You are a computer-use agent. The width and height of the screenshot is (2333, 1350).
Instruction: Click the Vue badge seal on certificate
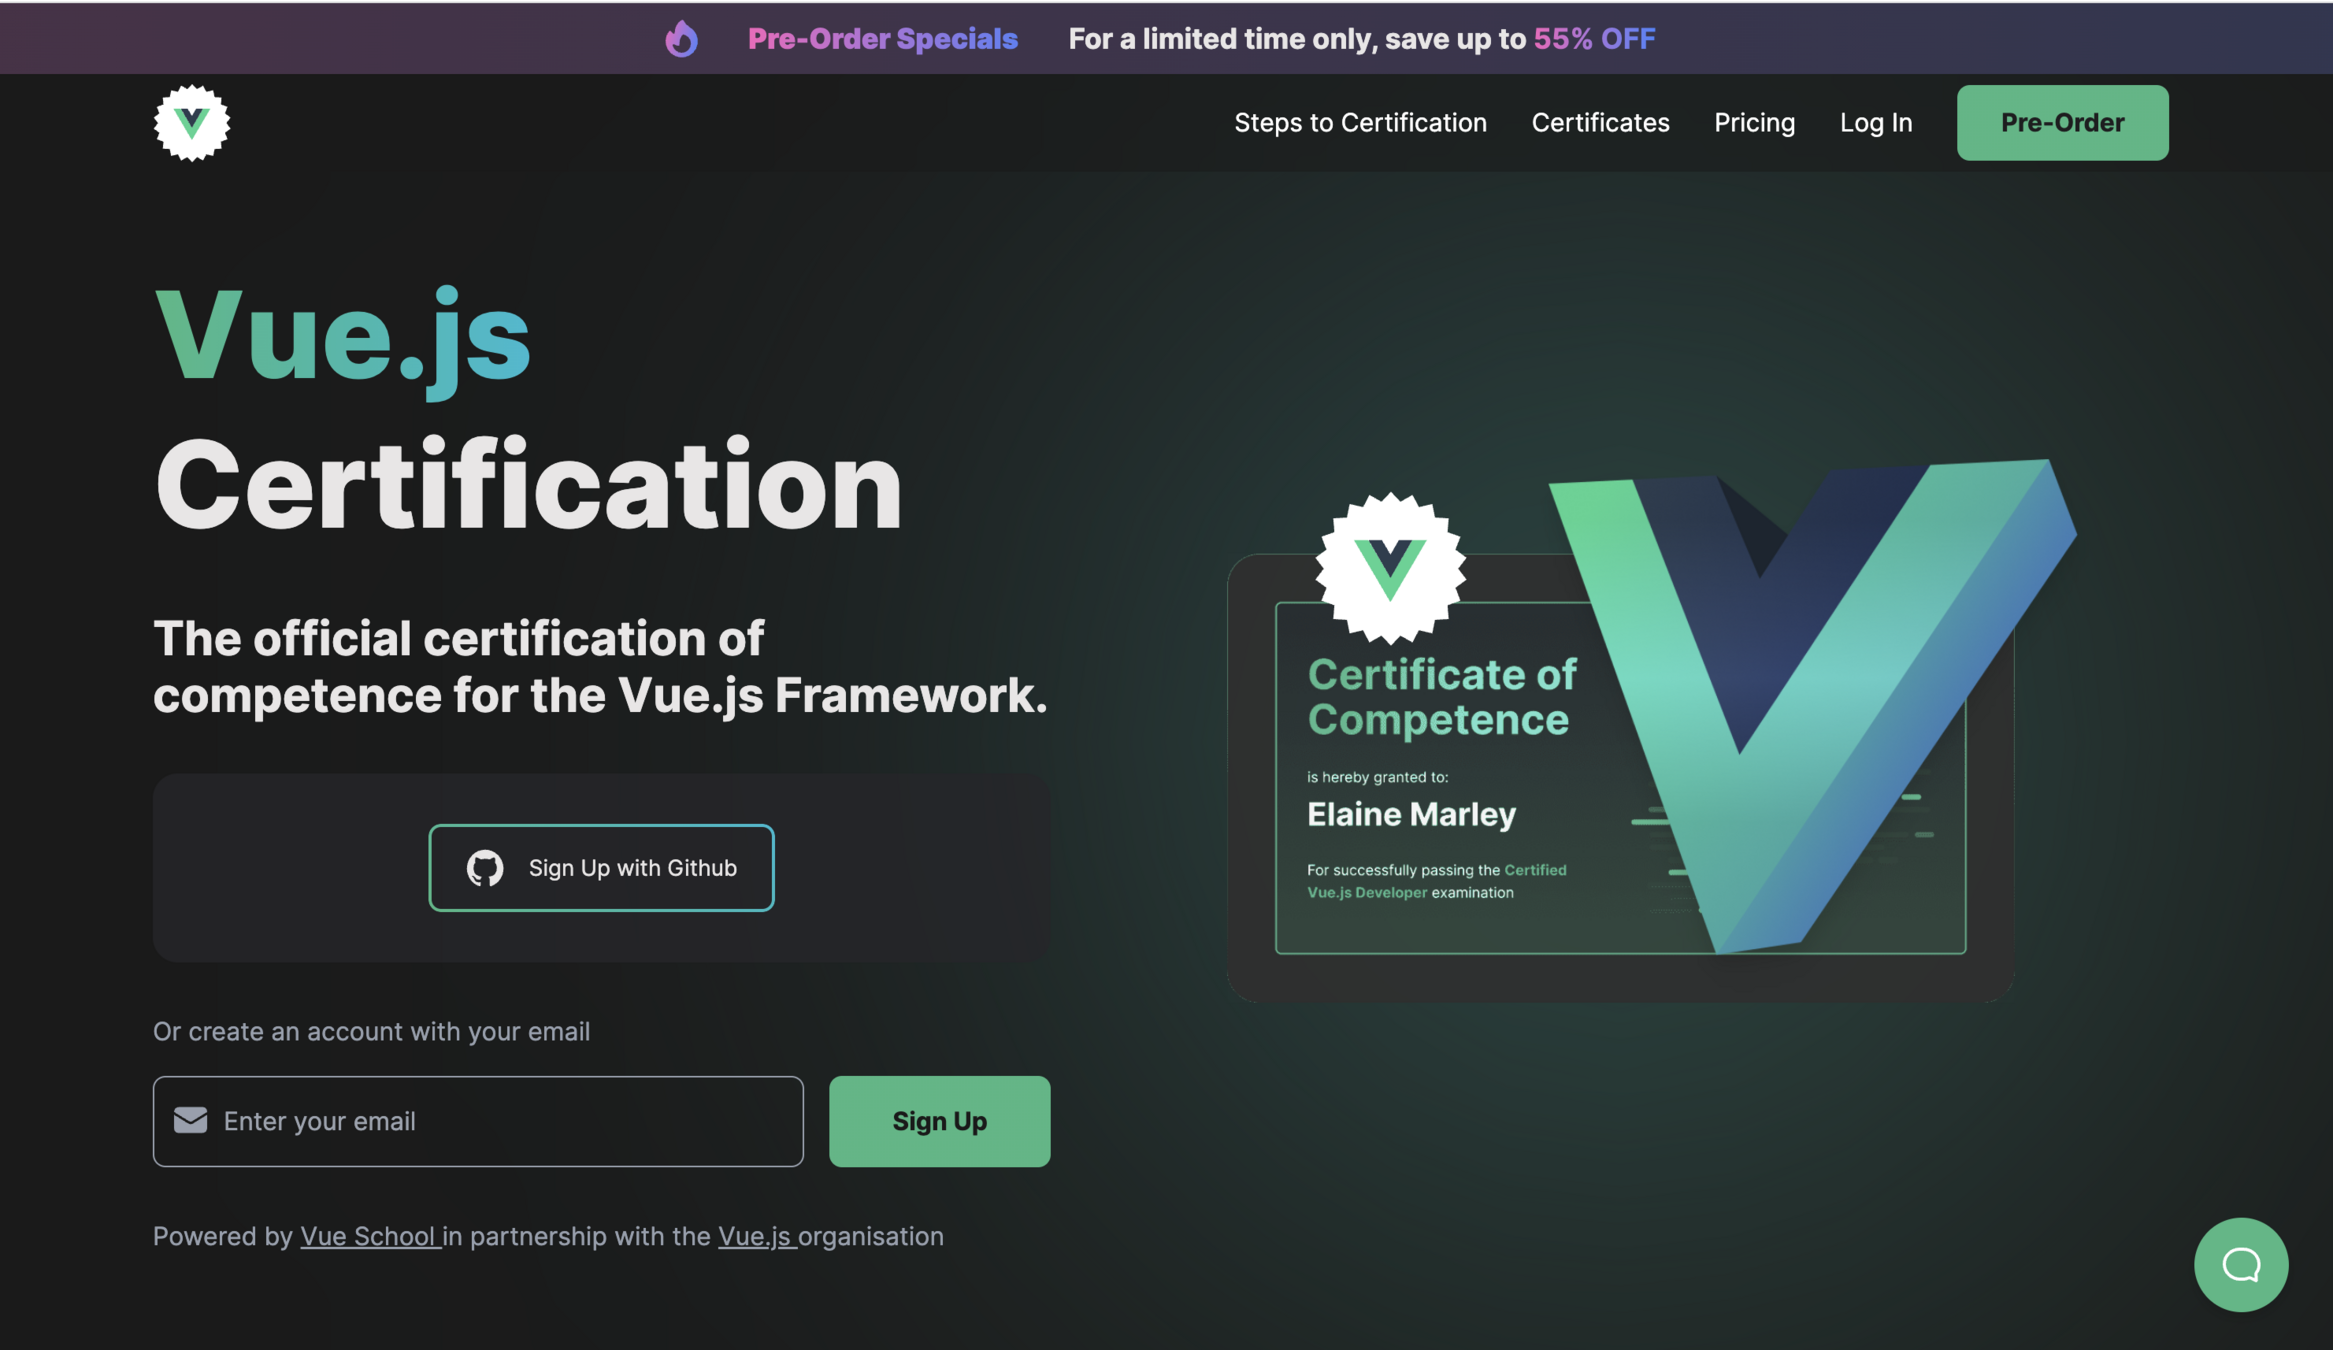[x=1390, y=568]
